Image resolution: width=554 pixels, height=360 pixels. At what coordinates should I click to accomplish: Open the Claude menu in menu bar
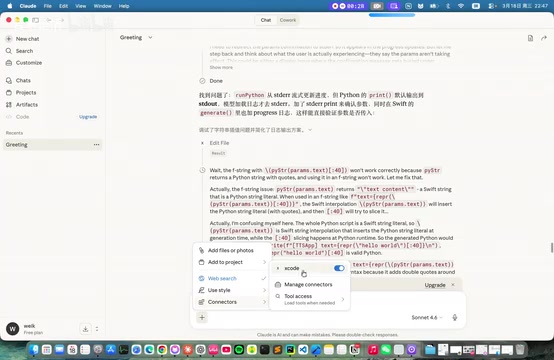[28, 6]
